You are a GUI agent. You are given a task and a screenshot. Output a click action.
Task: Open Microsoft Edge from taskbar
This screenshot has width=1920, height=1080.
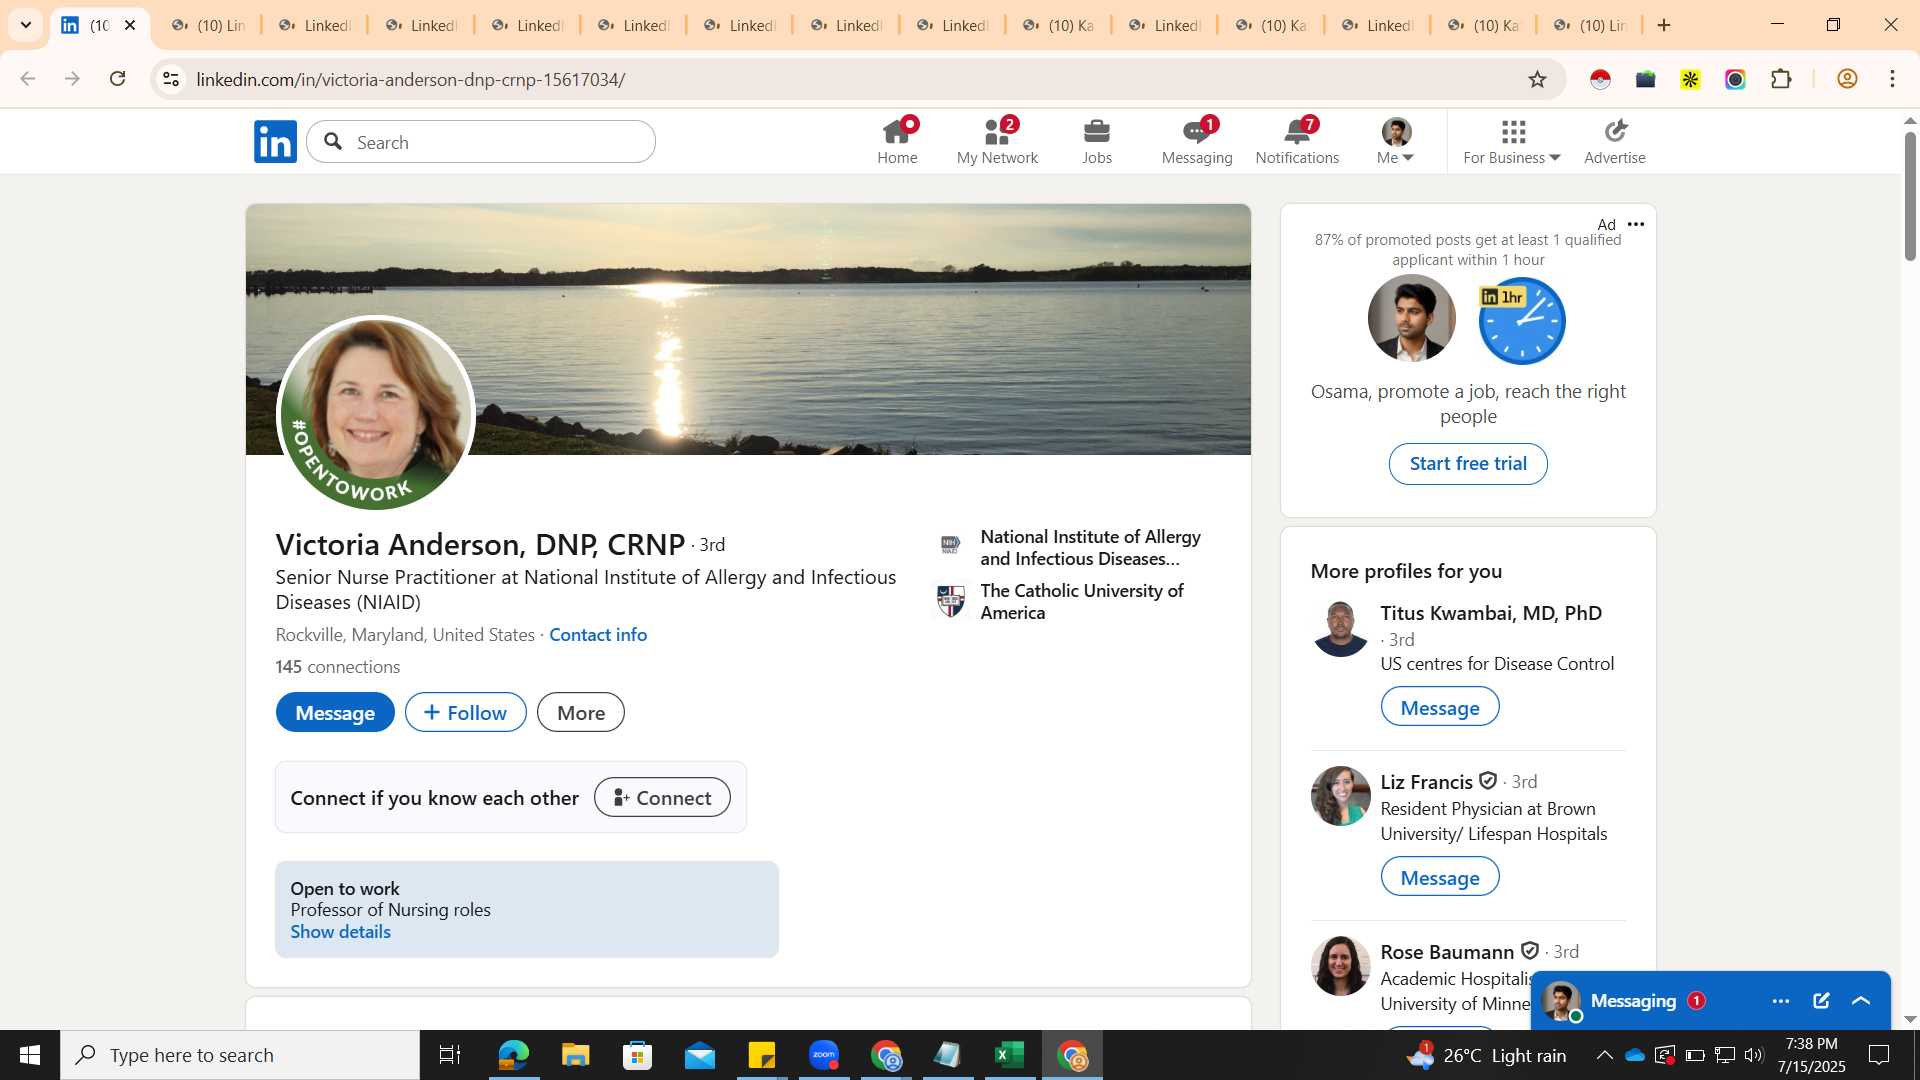coord(513,1055)
